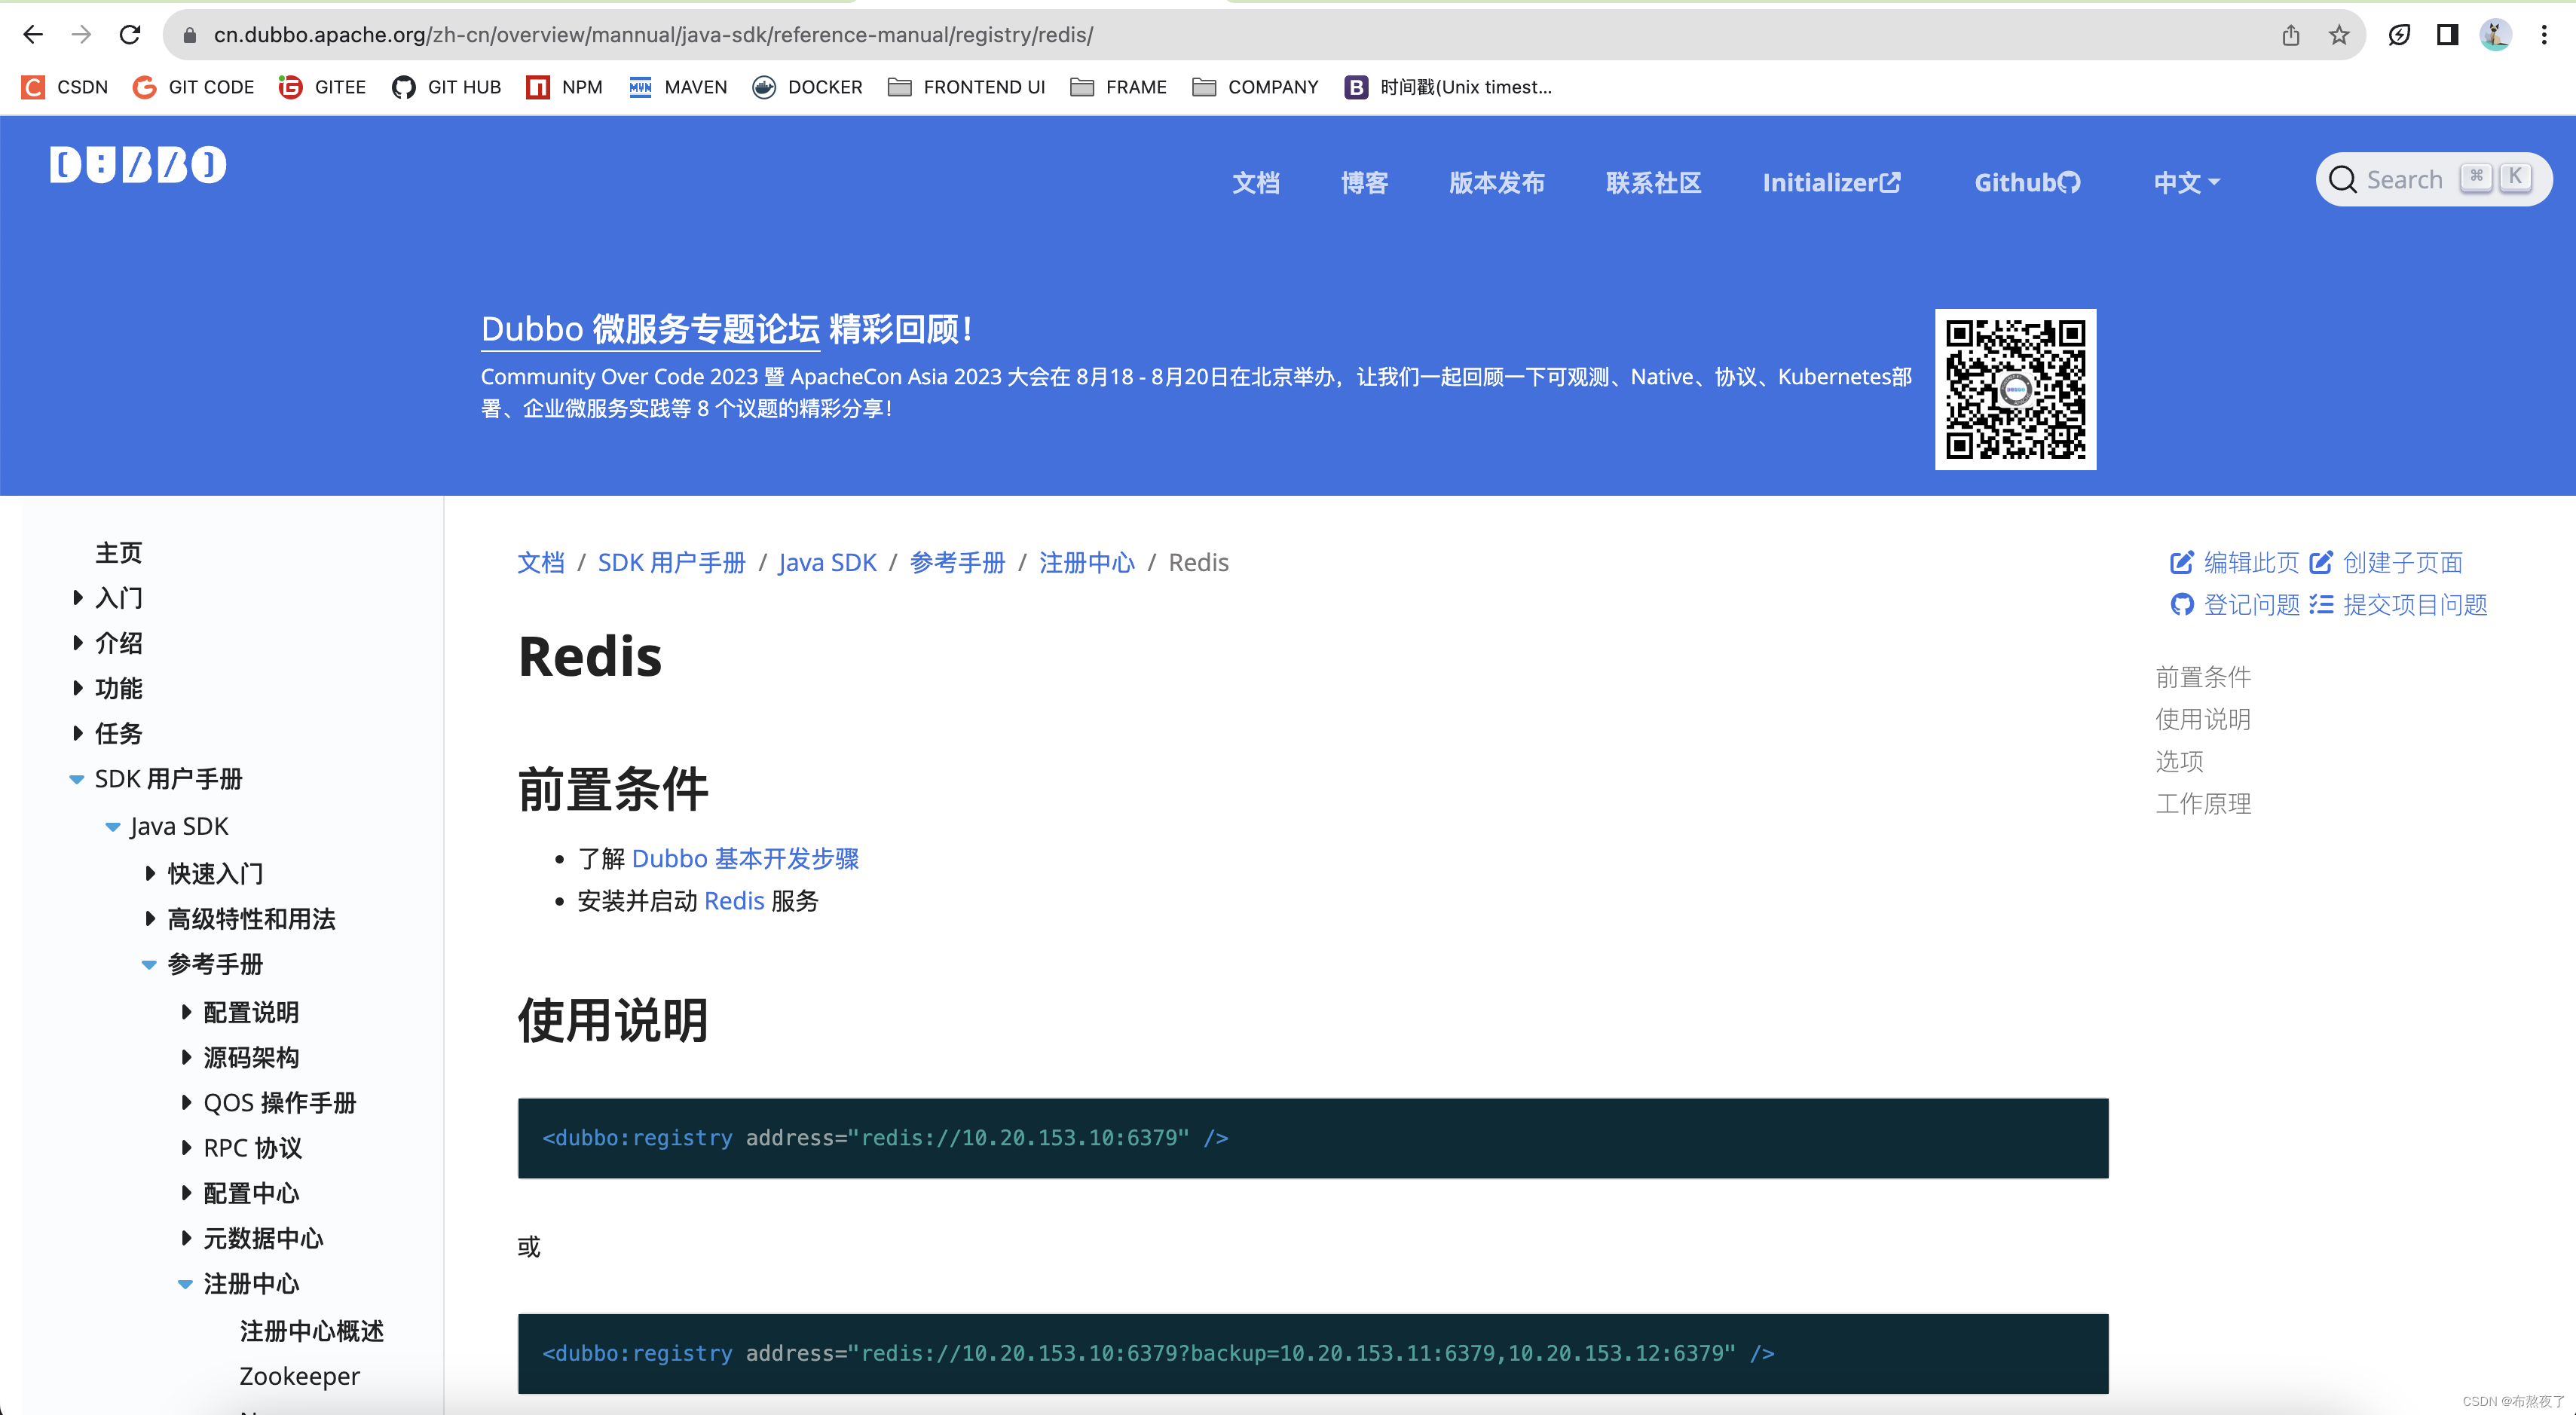Click the QR code image in banner
Image resolution: width=2576 pixels, height=1415 pixels.
click(2015, 389)
